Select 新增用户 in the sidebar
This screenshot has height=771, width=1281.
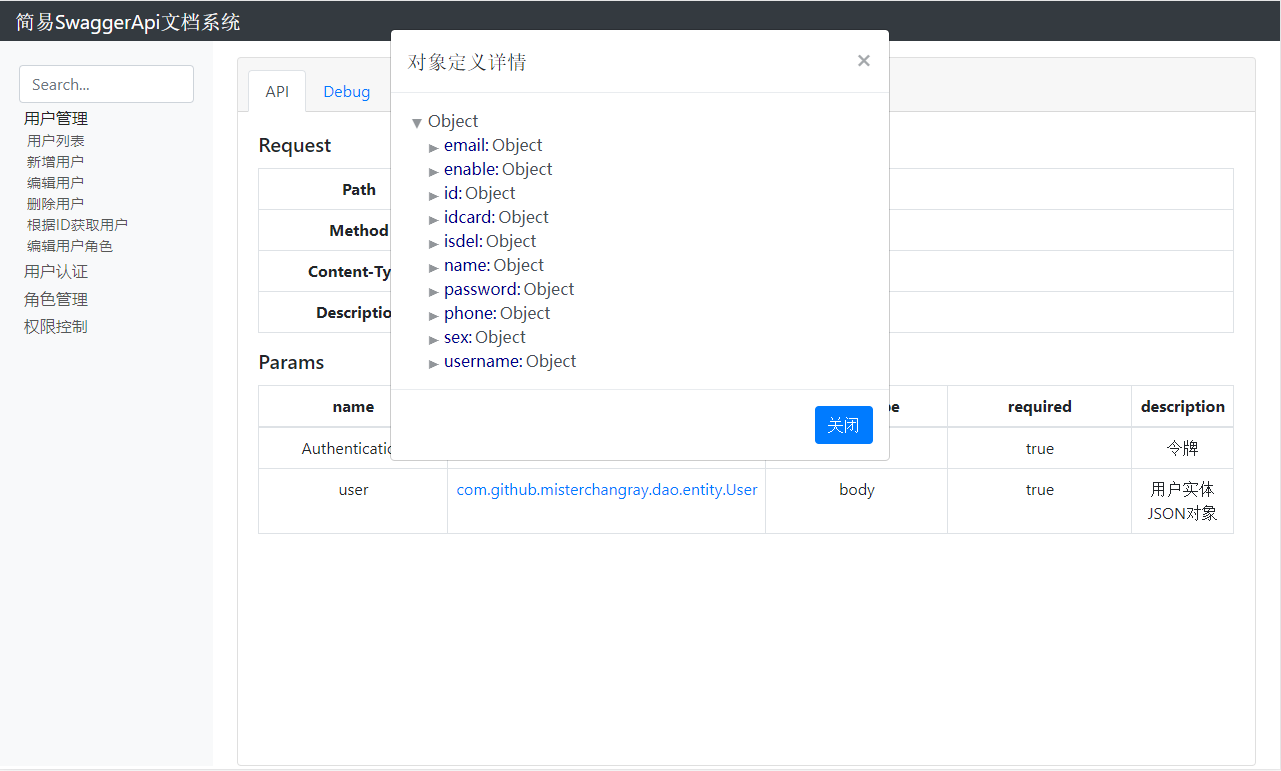click(x=56, y=162)
